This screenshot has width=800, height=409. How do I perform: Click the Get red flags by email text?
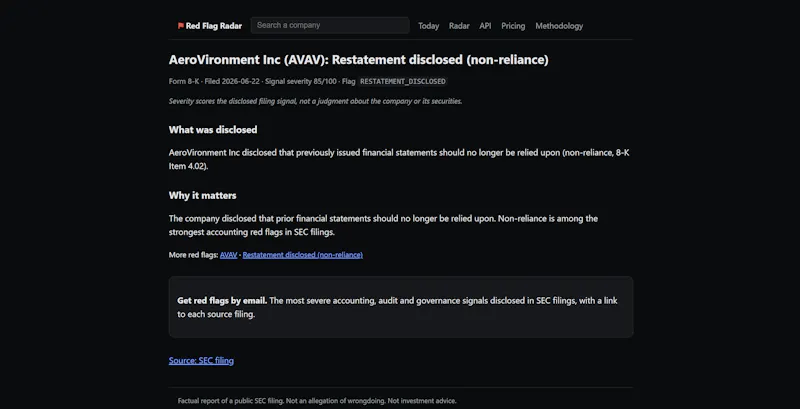[x=222, y=300]
